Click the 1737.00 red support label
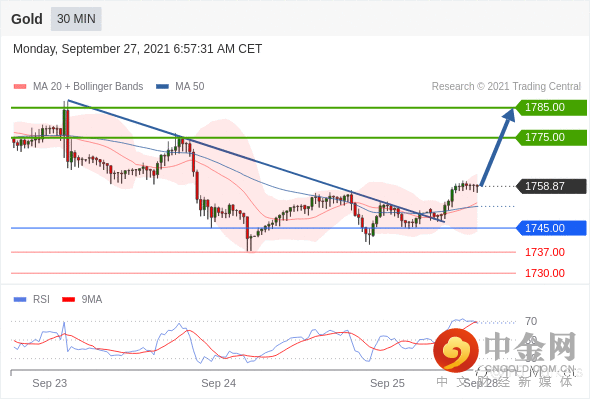The width and height of the screenshot is (590, 400). click(x=545, y=252)
